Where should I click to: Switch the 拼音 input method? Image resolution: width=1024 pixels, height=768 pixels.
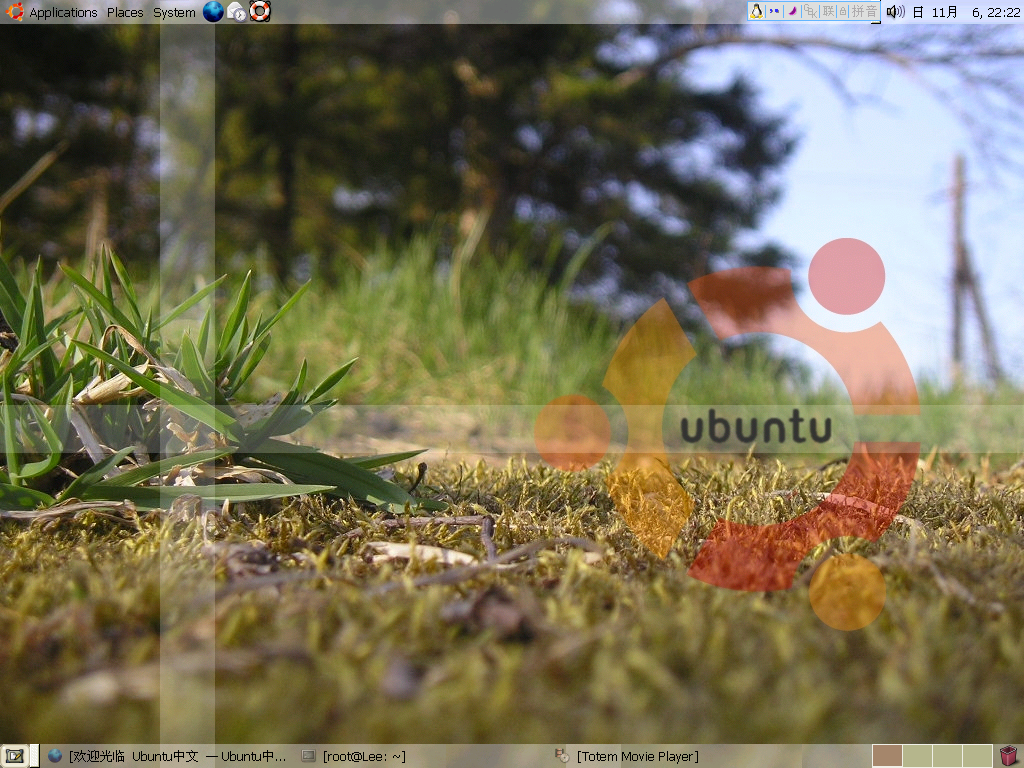864,11
